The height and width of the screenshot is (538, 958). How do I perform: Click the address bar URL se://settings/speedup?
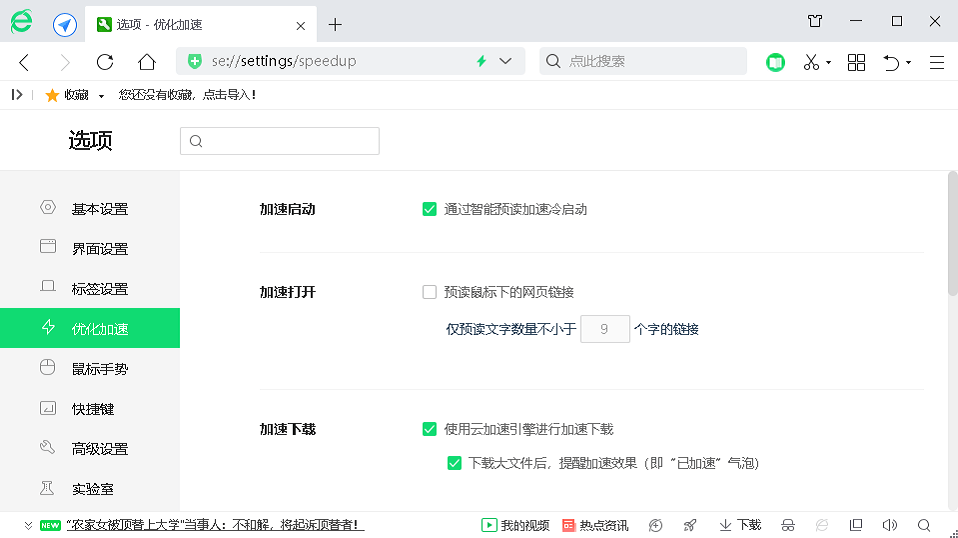coord(284,61)
